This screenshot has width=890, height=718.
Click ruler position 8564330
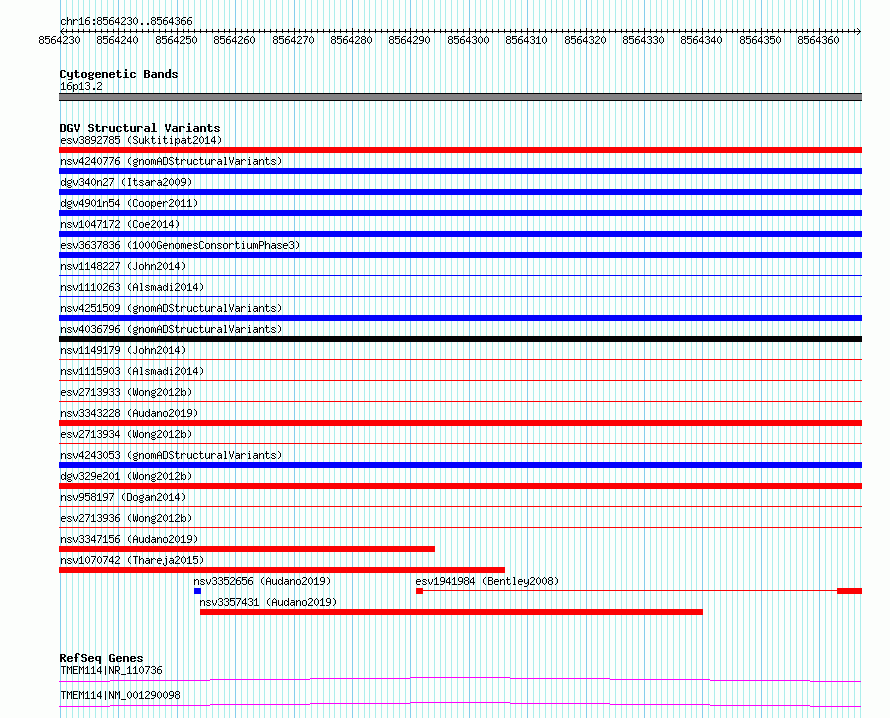[x=643, y=40]
